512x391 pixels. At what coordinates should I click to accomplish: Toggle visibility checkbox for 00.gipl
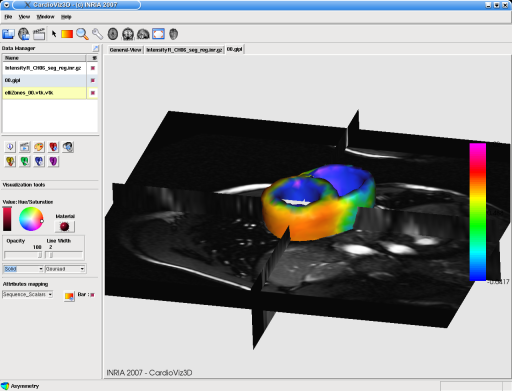click(x=93, y=80)
